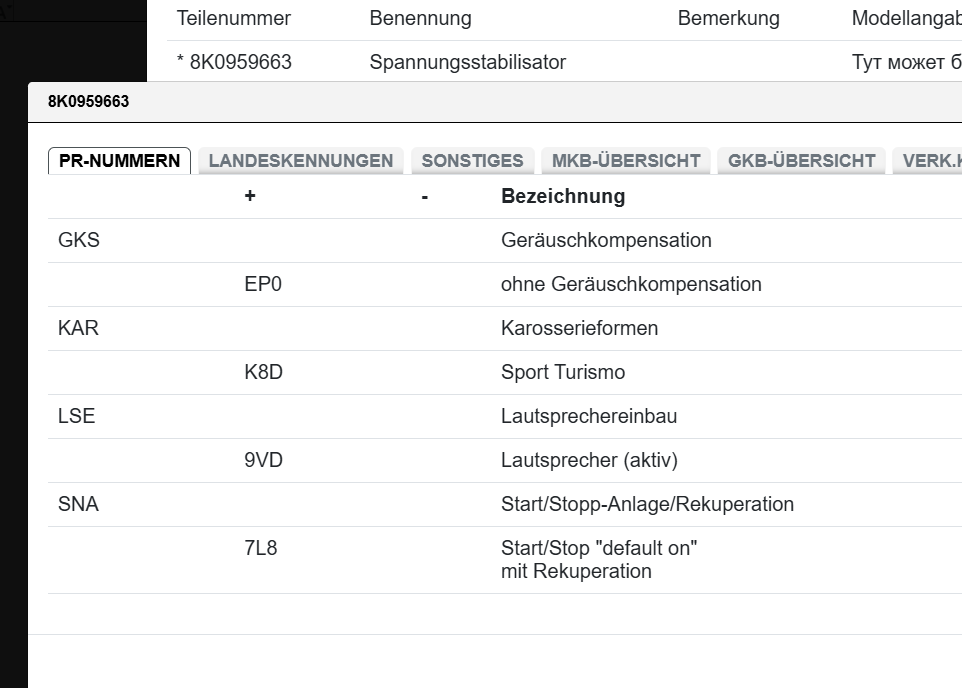
Task: Click the Bezeichnung column header
Action: pos(562,196)
